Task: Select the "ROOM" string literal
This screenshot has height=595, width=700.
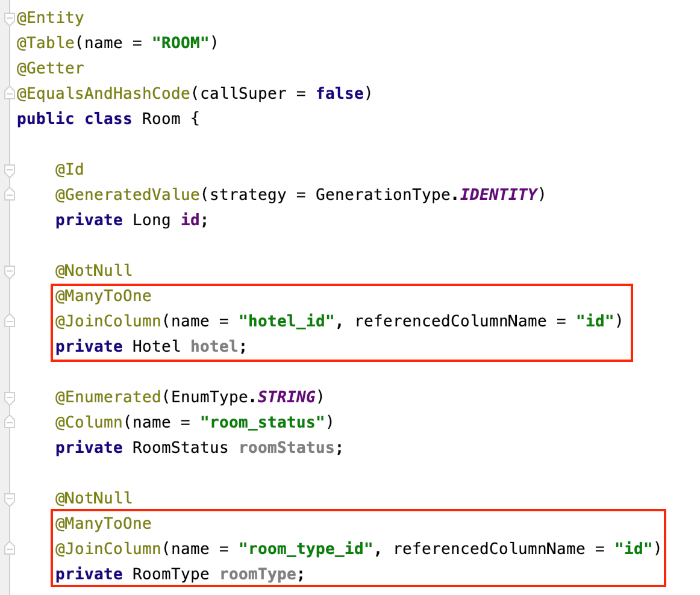Action: point(180,43)
